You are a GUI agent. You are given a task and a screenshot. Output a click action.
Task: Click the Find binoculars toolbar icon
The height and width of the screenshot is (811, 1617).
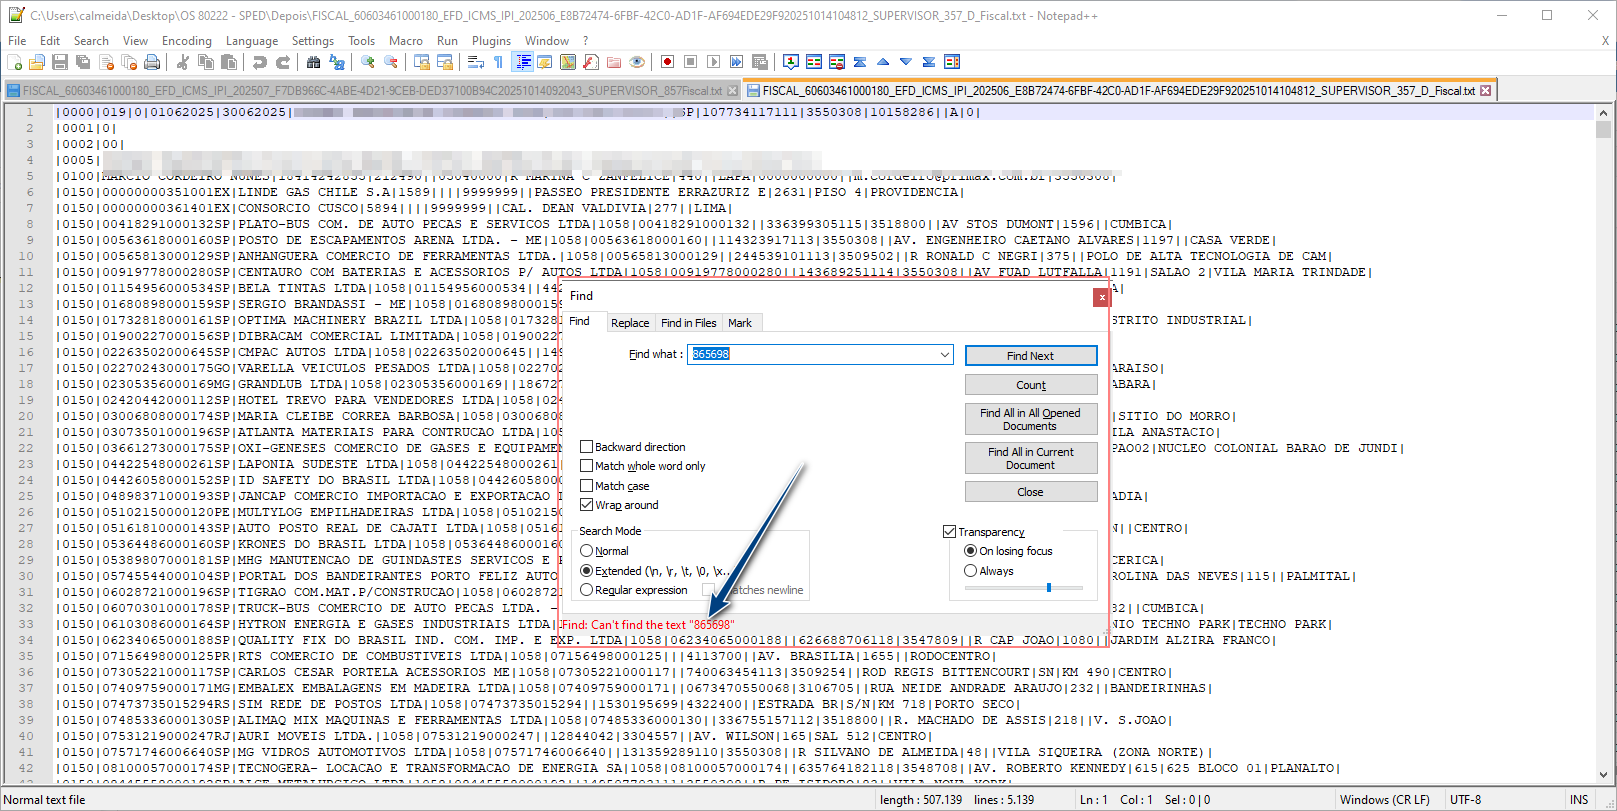tap(314, 62)
